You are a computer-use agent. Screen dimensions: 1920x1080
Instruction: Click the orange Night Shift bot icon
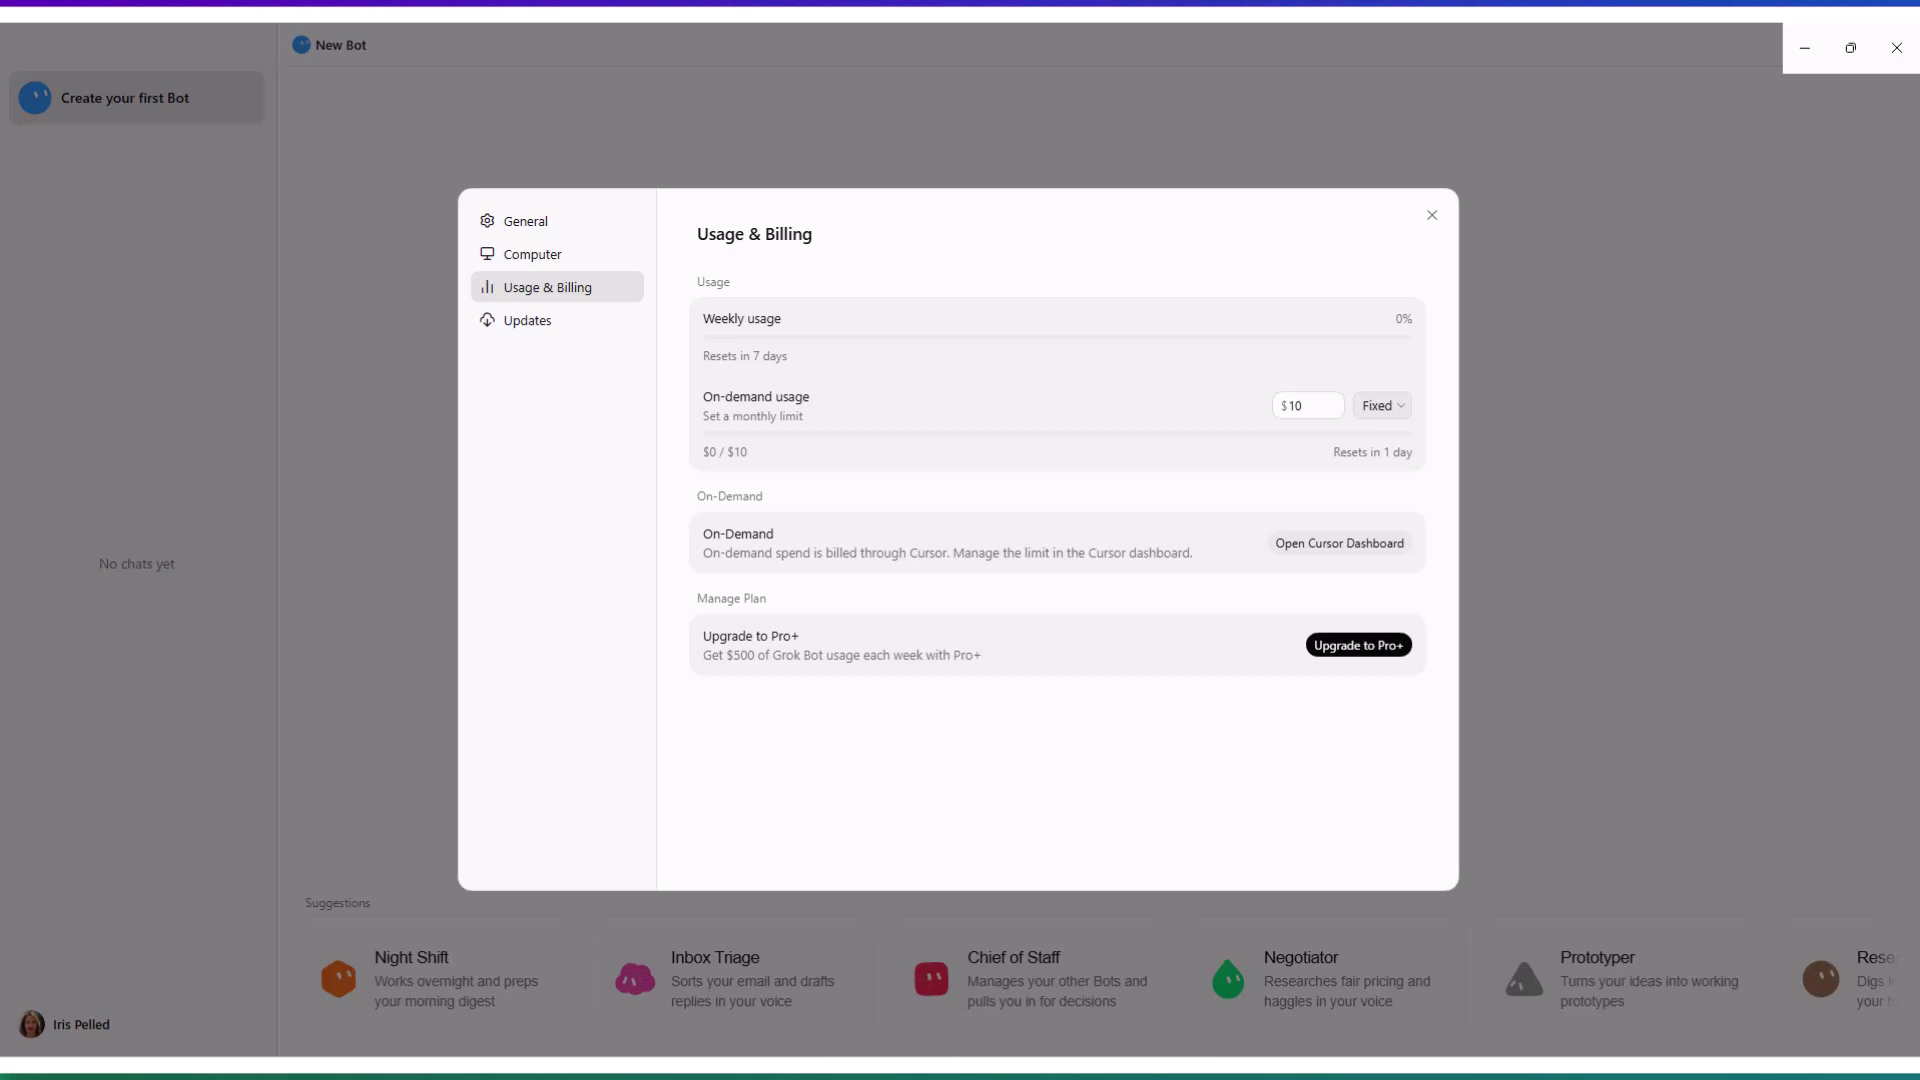(338, 979)
